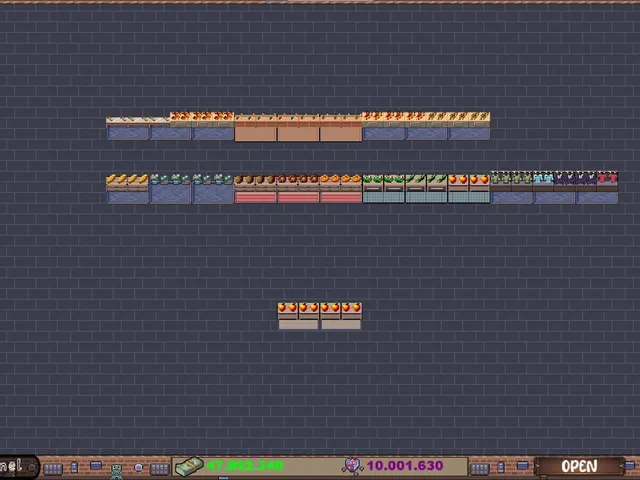Select the dark purple suits clothing rack
Viewport: 640px width, 480px height.
575,182
